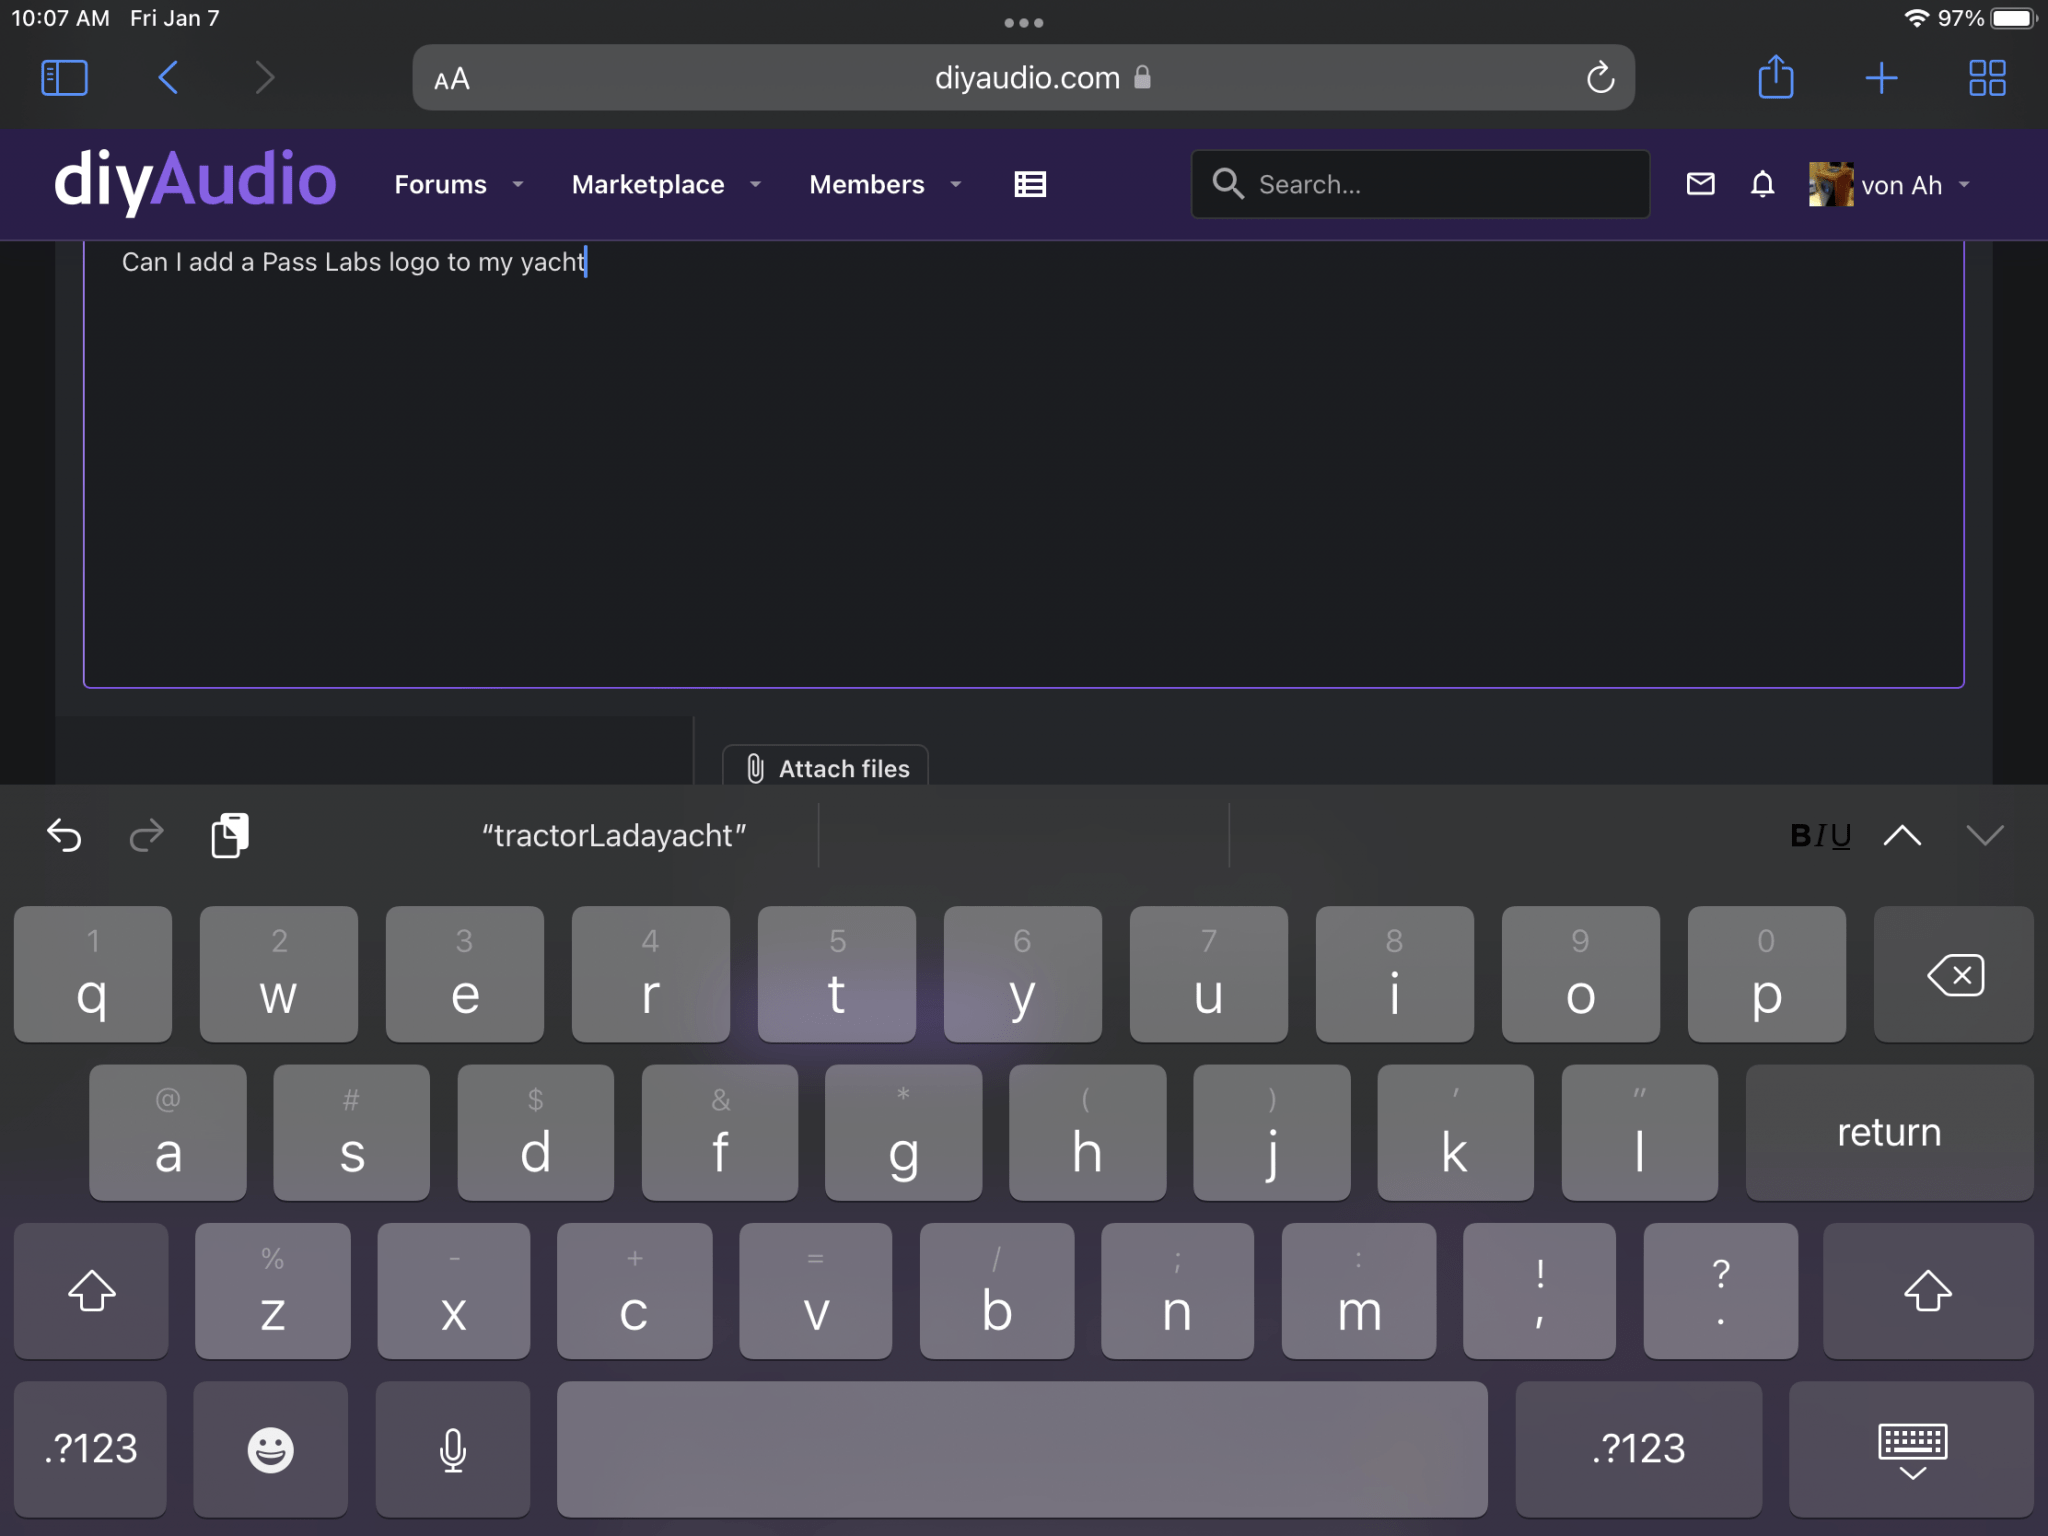Tap the question mark and period key
Viewport: 2048px width, 1536px height.
click(x=1720, y=1290)
